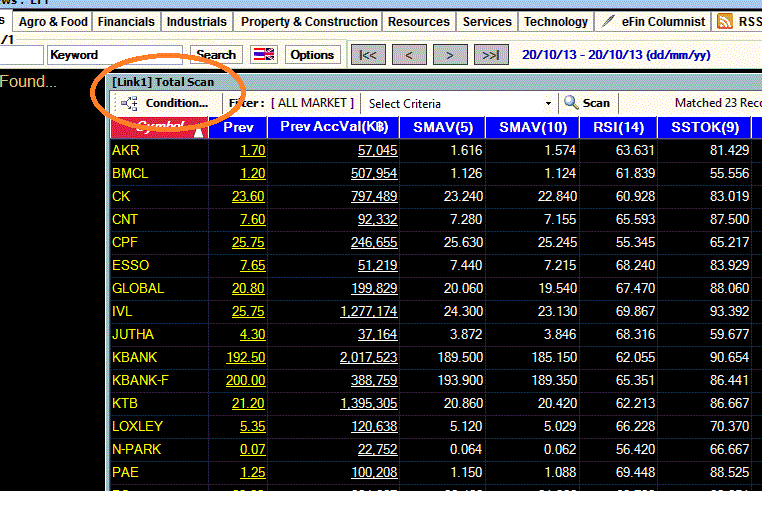The image size is (762, 530).
Task: Click the RSS feed icon
Action: (725, 22)
